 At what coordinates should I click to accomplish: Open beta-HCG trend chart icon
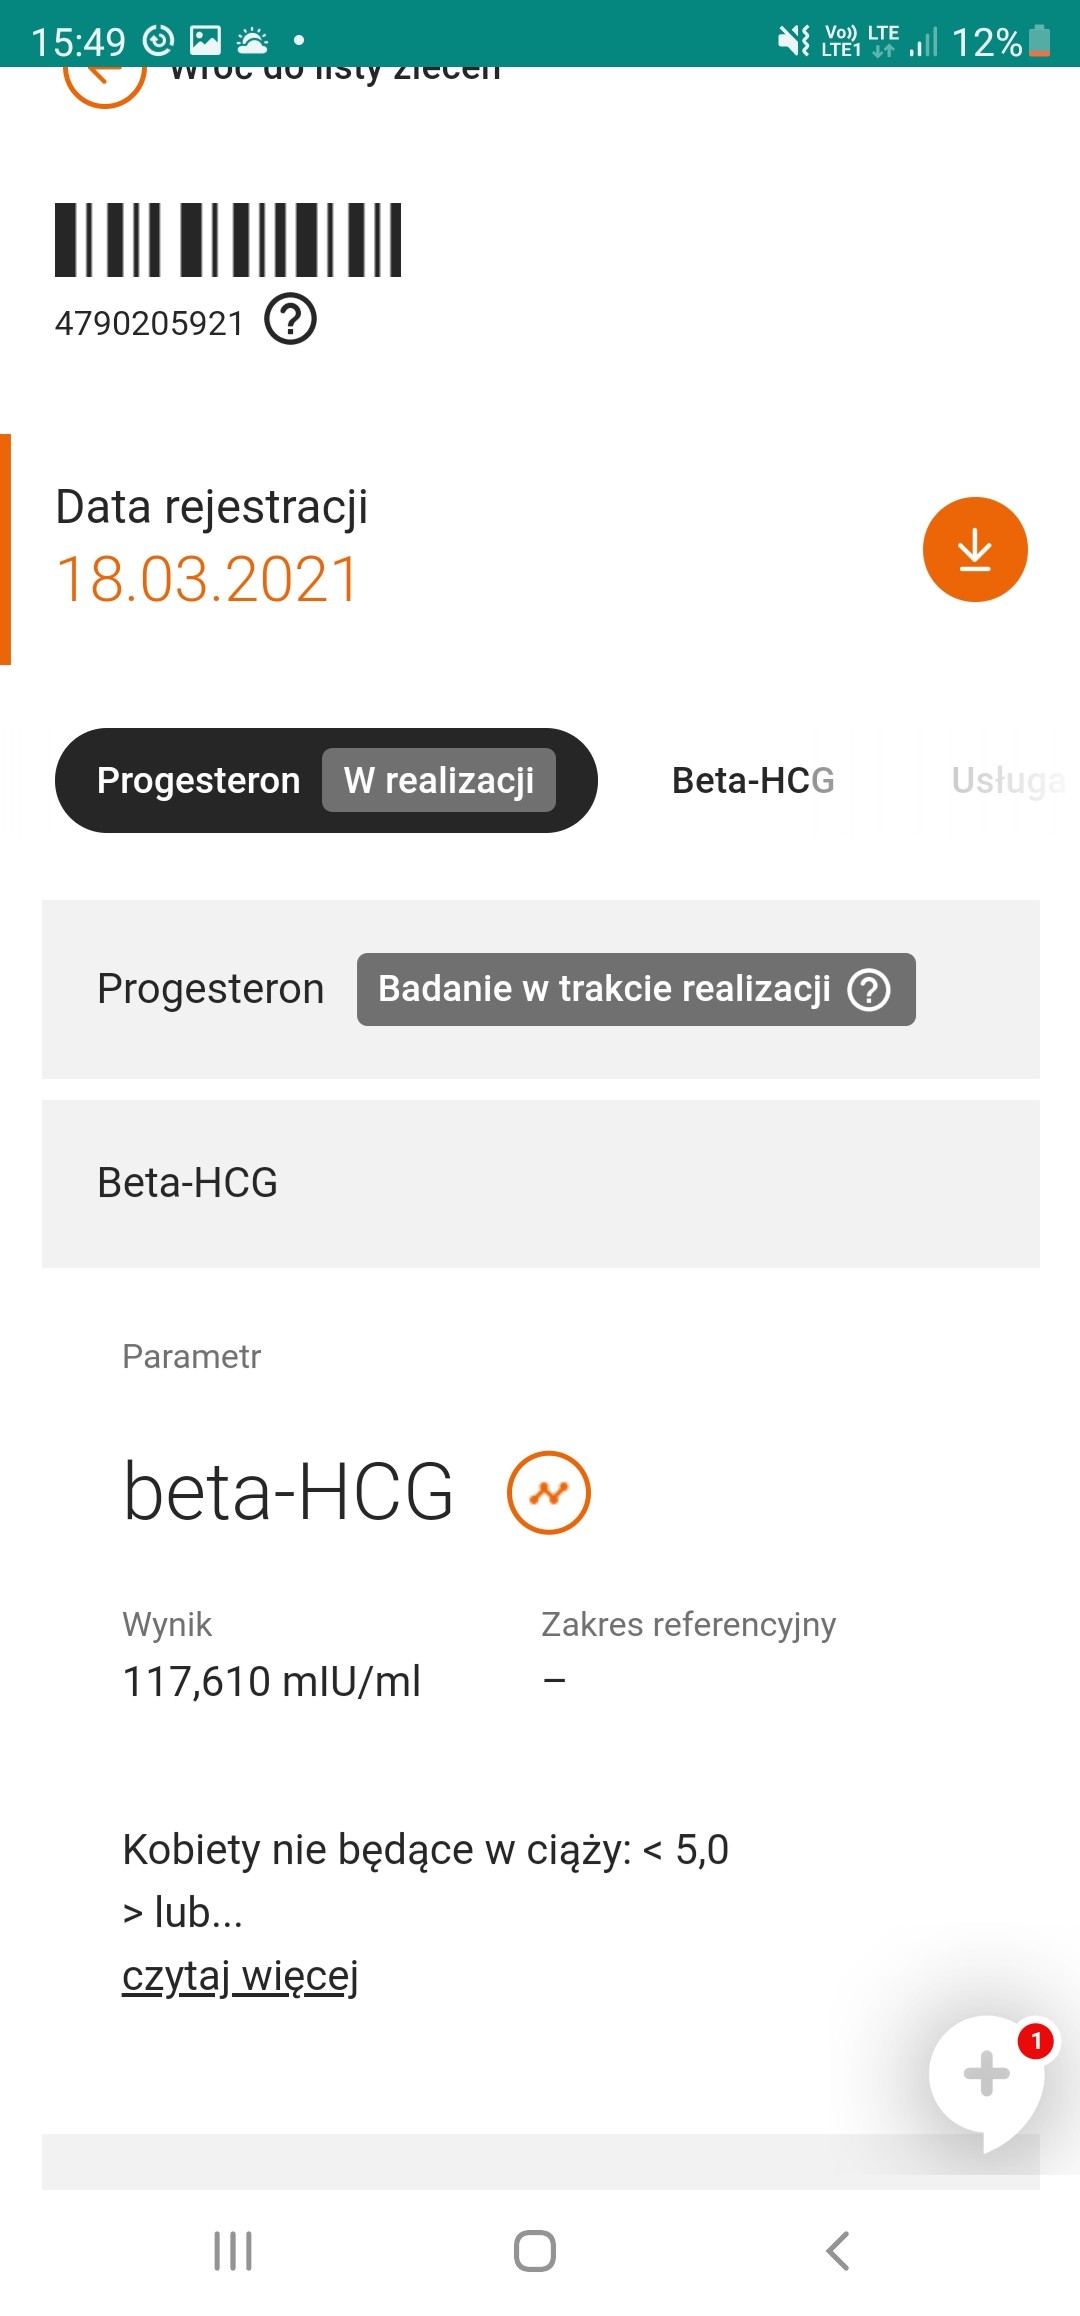pyautogui.click(x=549, y=1492)
